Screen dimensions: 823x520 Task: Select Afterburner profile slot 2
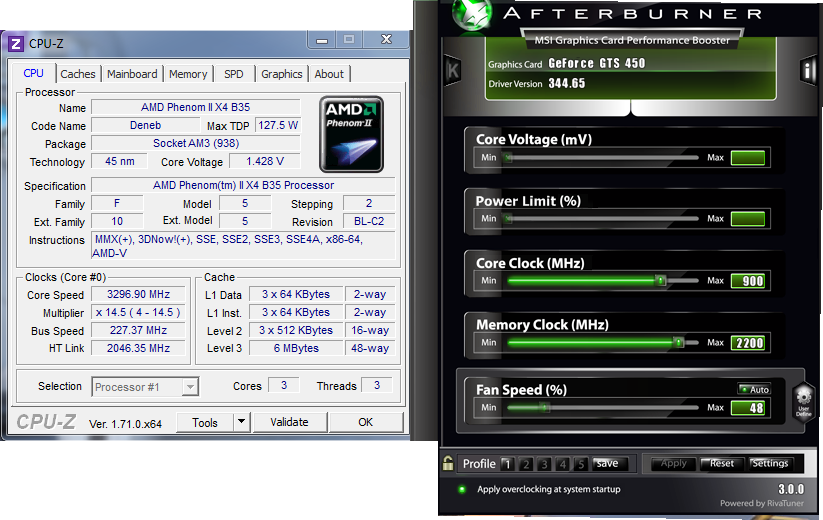(526, 464)
